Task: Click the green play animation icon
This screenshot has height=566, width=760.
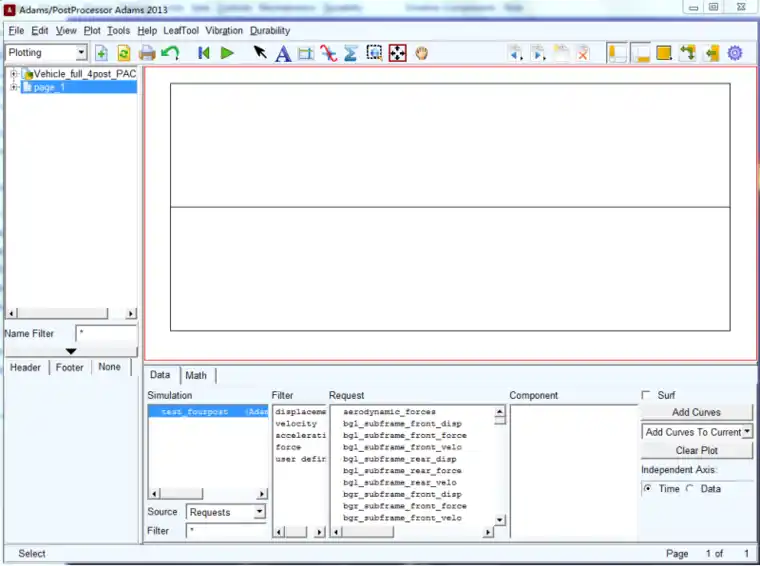Action: 227,53
